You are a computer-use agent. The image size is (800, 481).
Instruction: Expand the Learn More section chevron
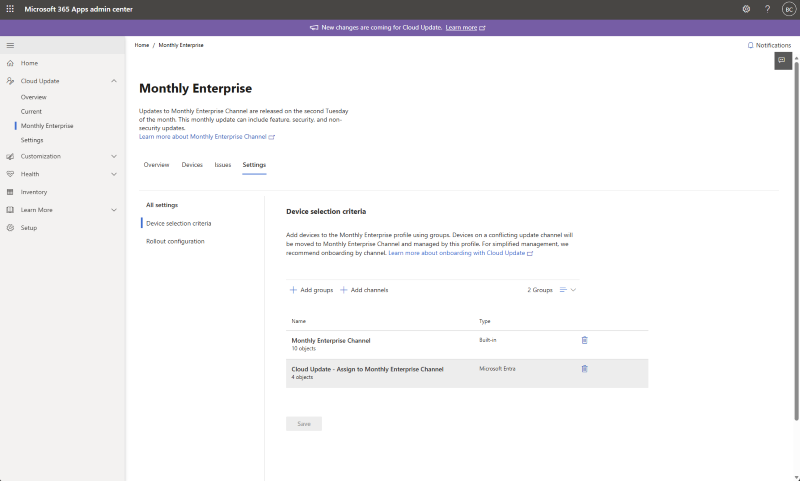coord(114,210)
